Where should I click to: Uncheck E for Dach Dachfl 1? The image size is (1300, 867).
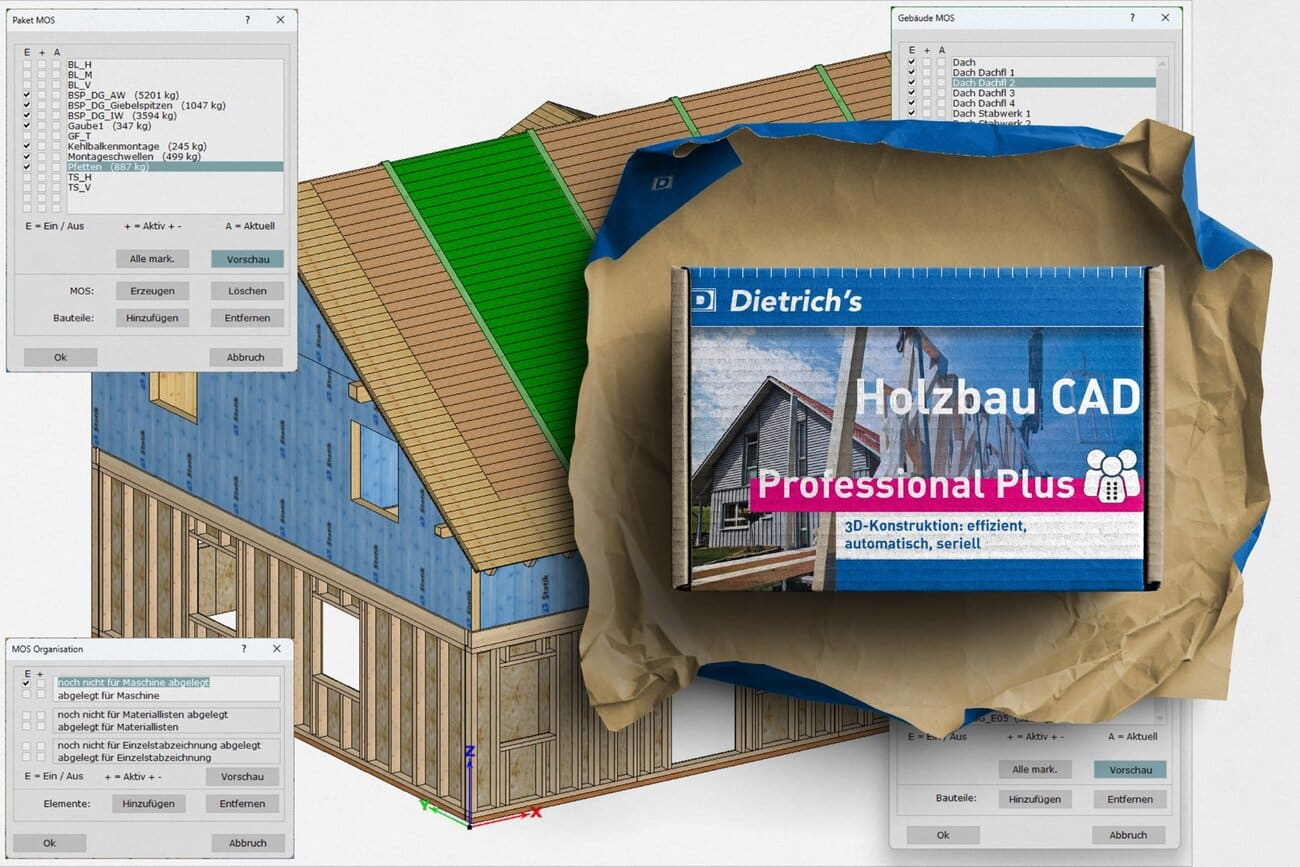coord(911,72)
